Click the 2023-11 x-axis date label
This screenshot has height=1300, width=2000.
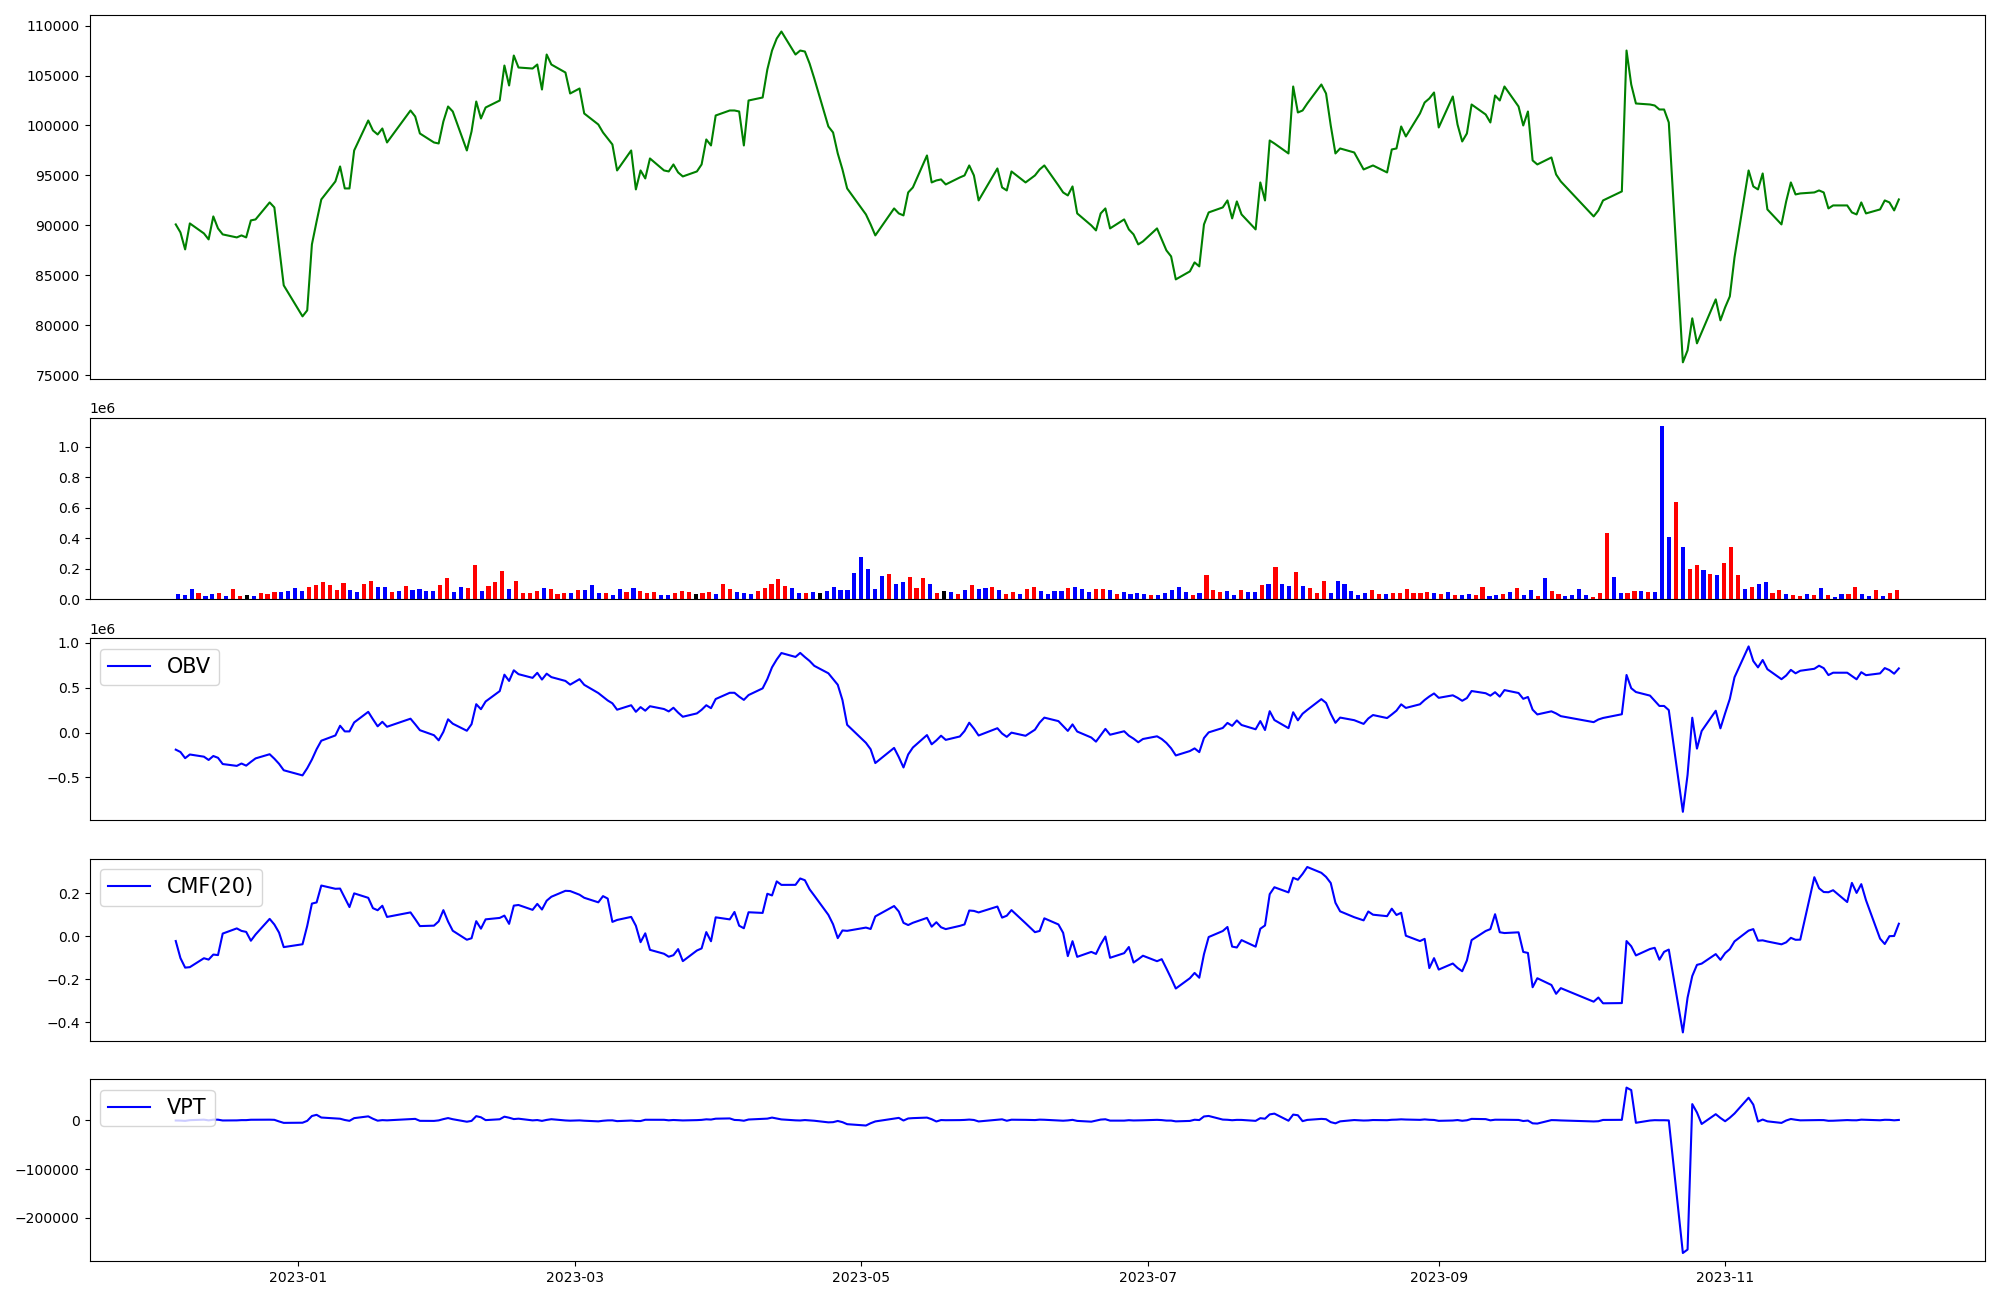(x=1725, y=1277)
